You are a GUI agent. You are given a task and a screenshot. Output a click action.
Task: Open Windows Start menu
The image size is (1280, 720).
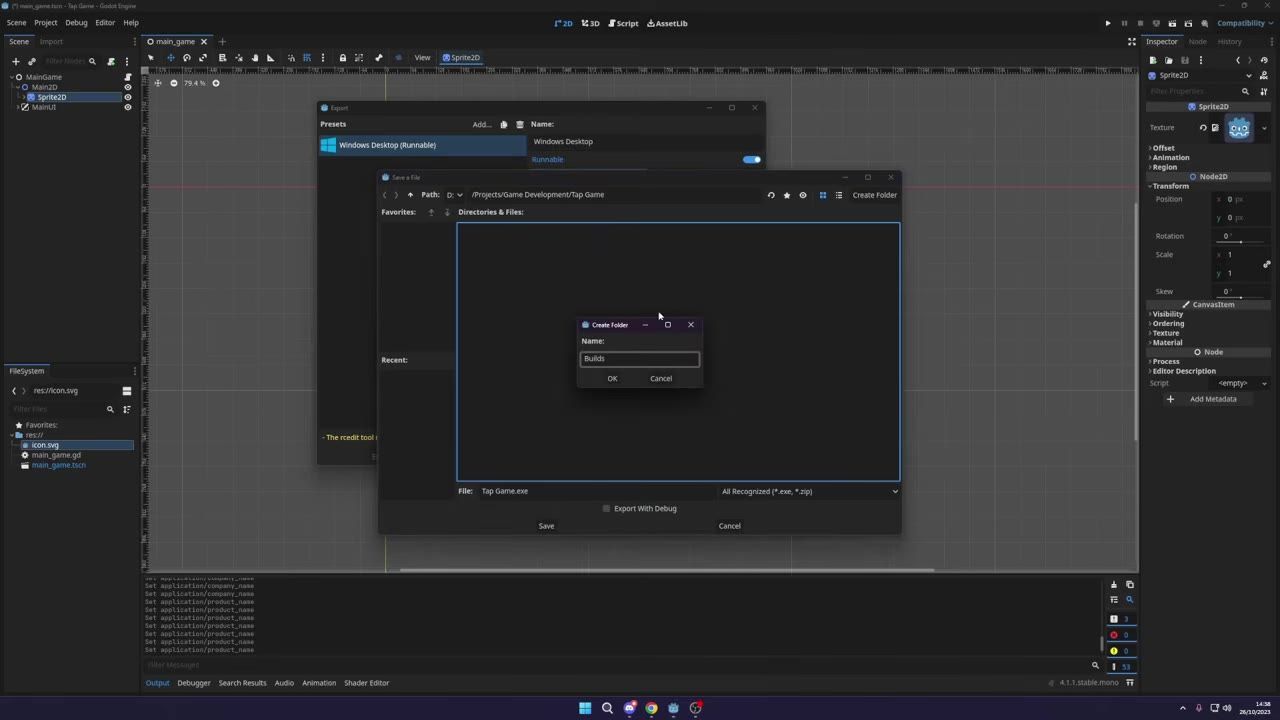(585, 708)
